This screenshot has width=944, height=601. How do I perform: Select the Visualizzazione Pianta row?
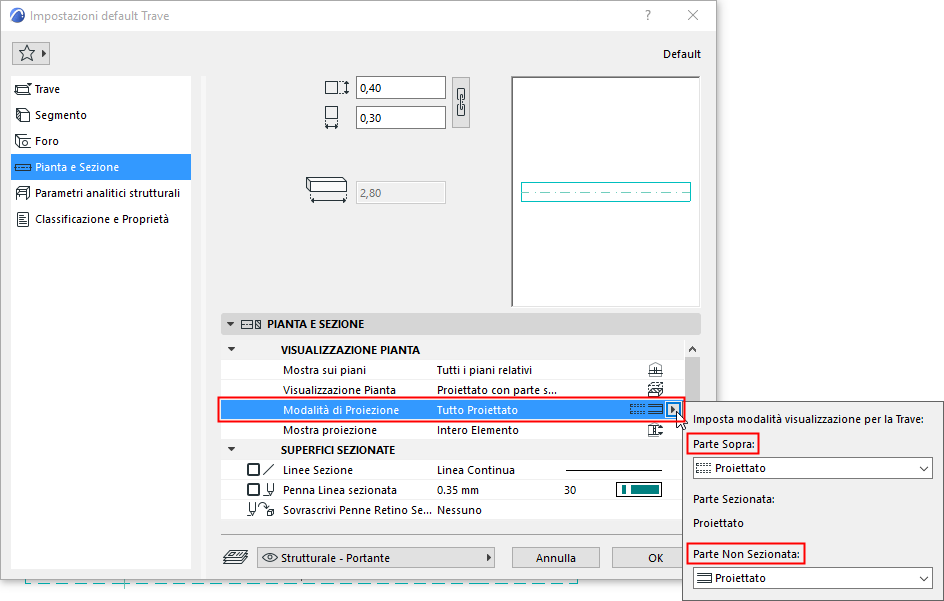pos(452,390)
